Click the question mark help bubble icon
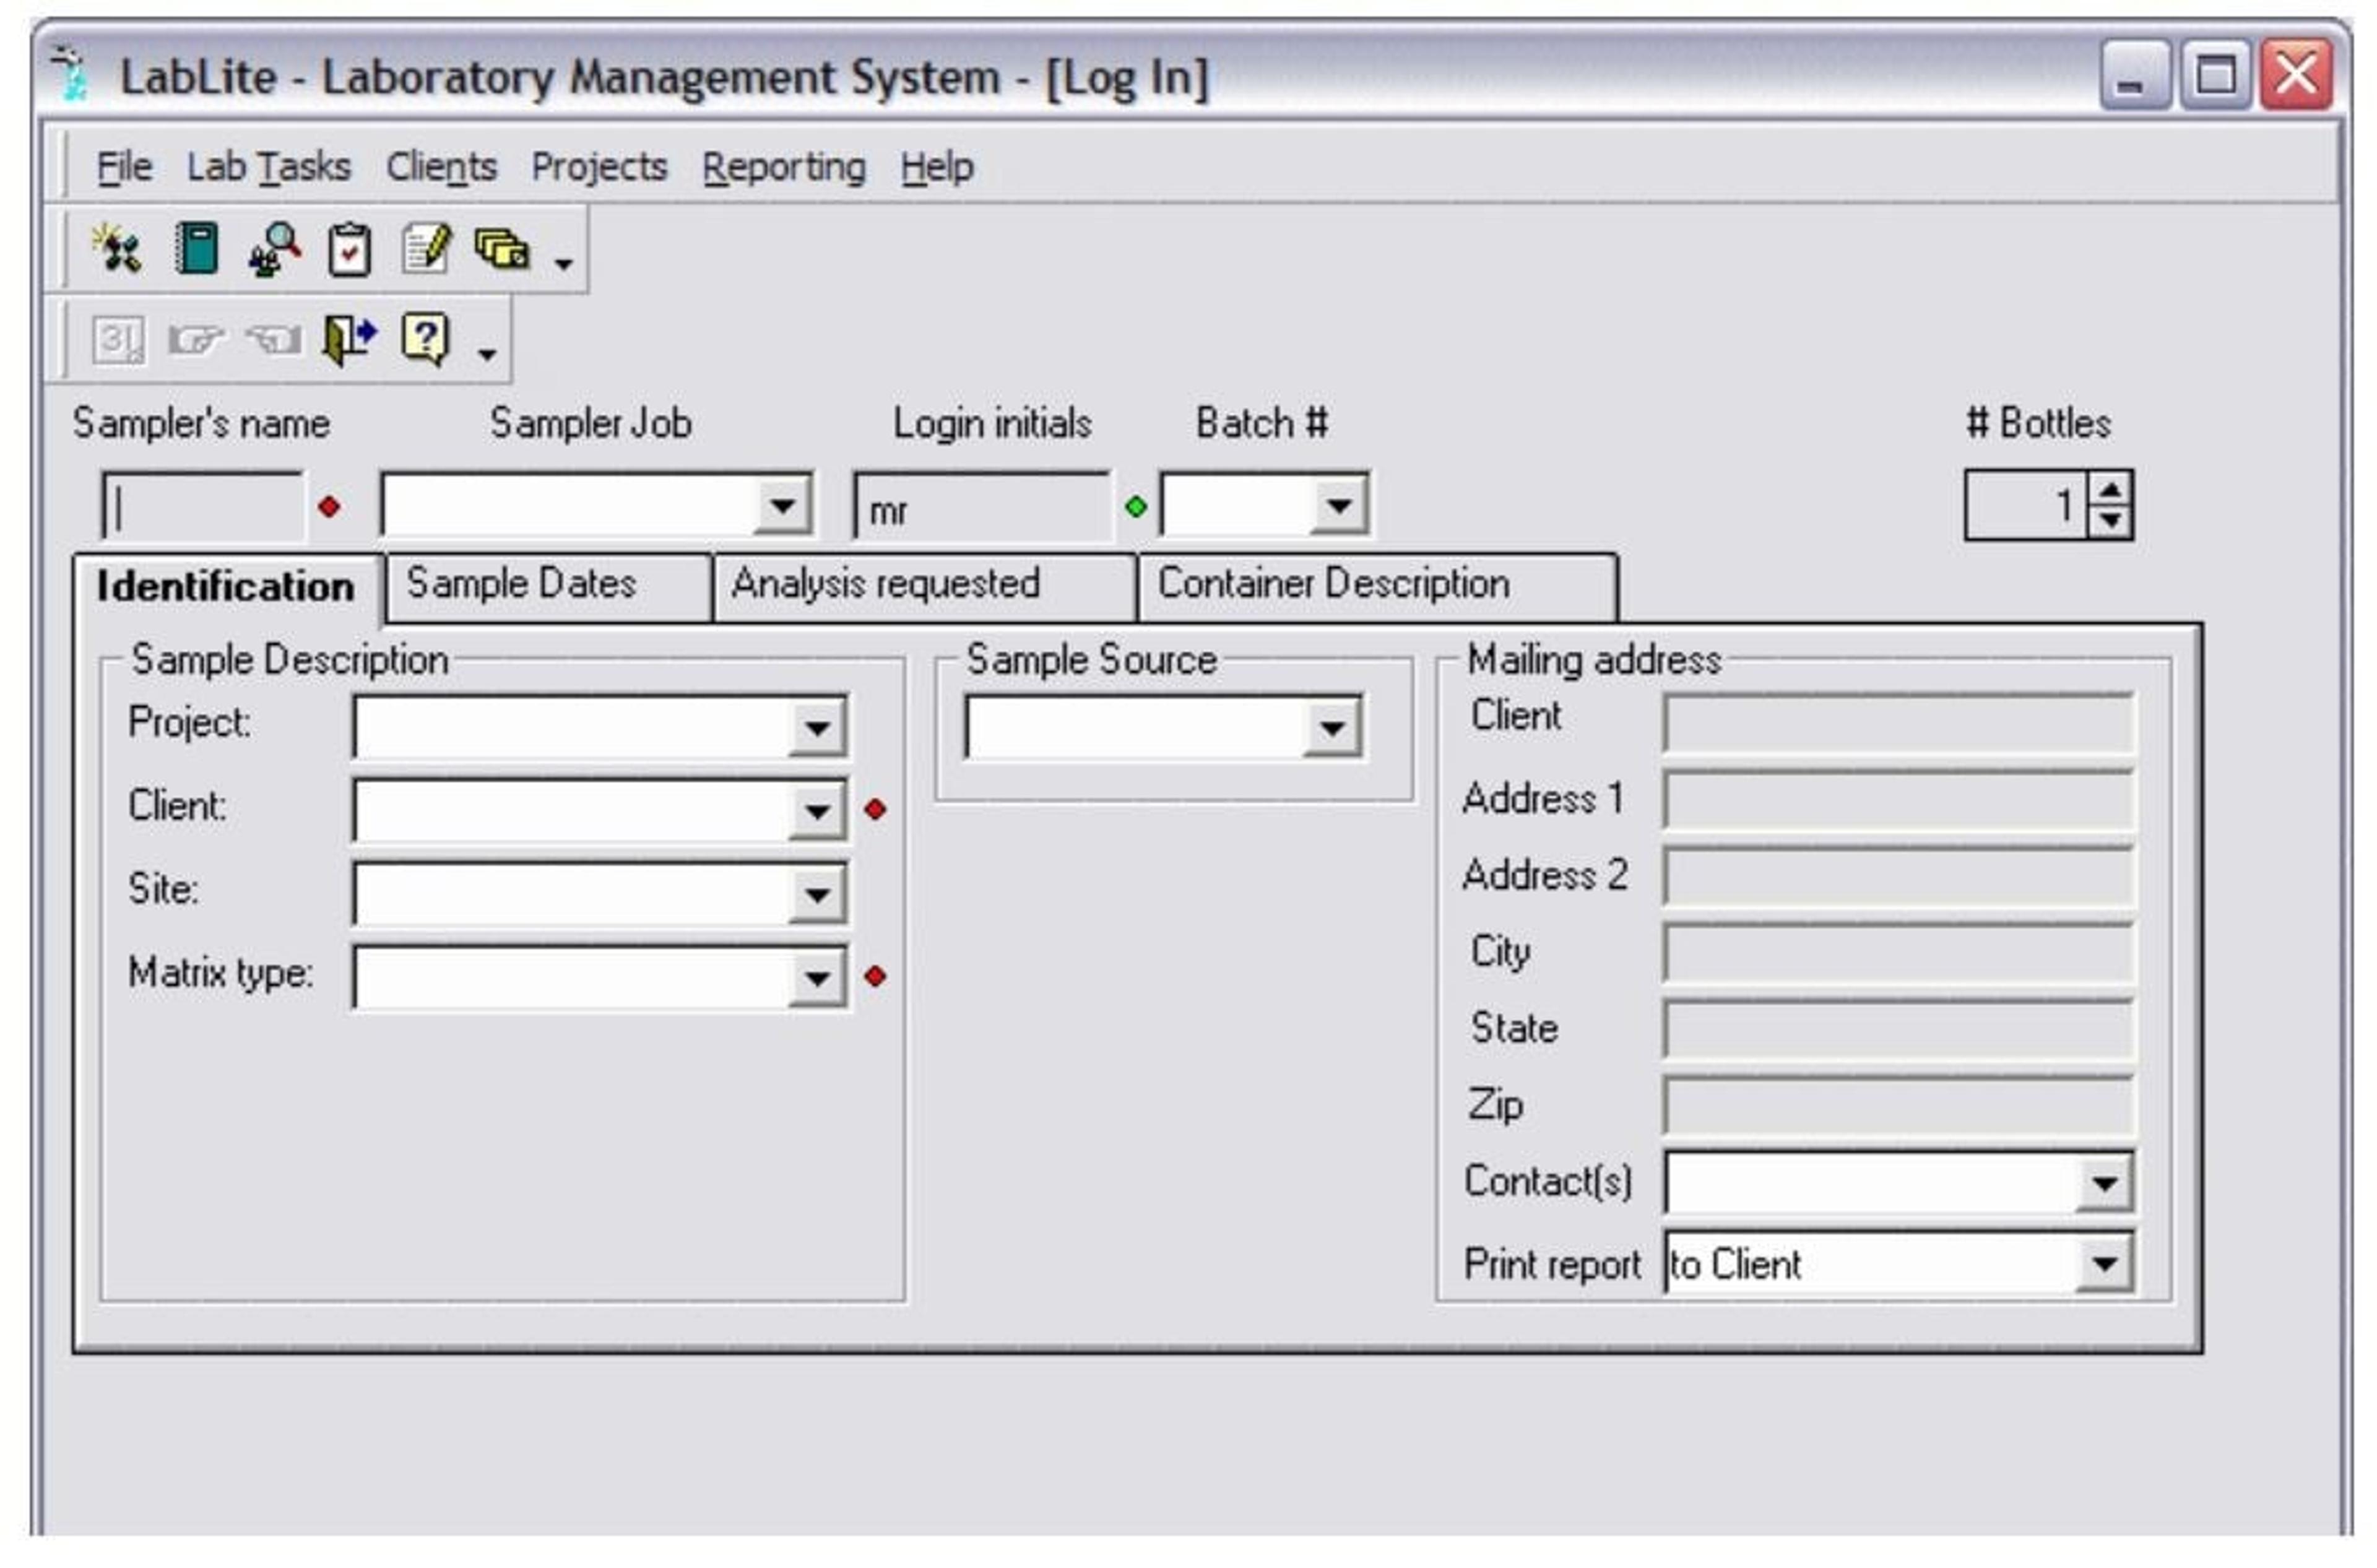This screenshot has width=2377, height=1568. 425,339
